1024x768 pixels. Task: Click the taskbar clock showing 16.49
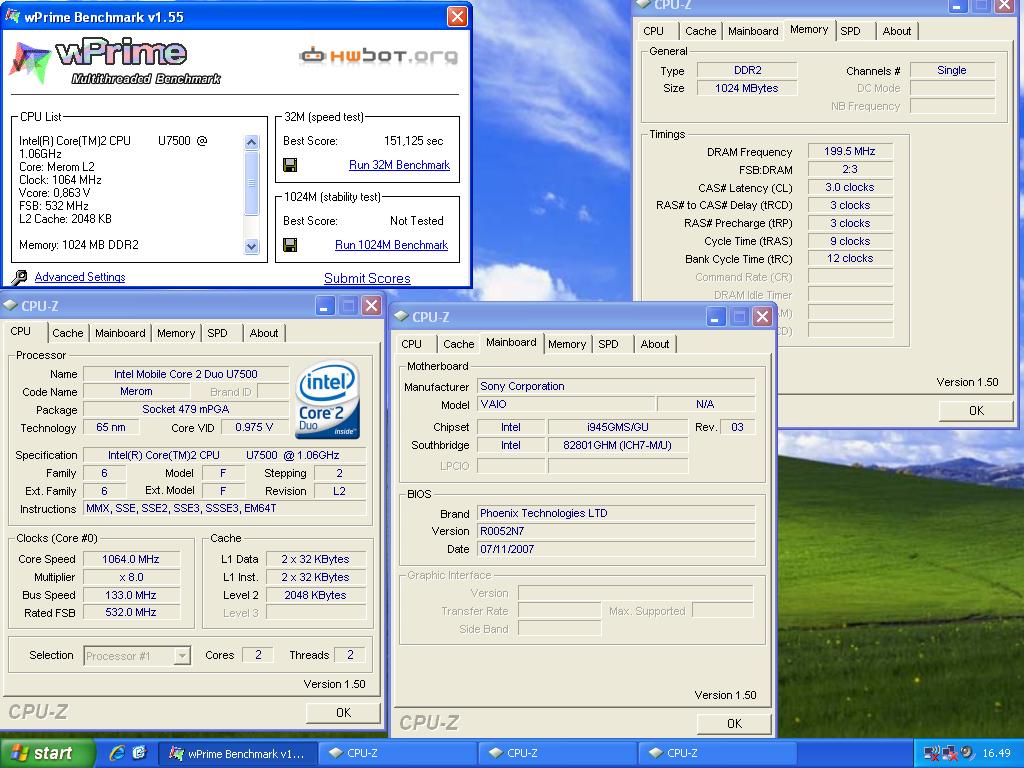(x=997, y=754)
